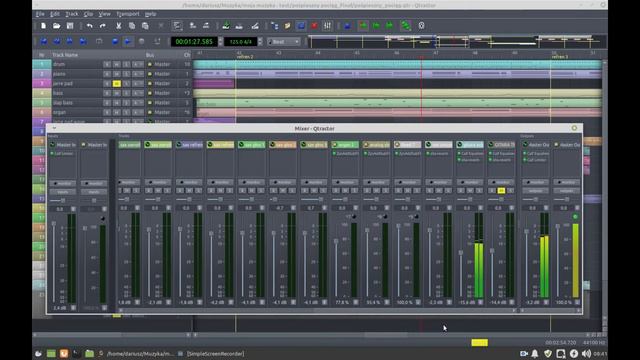Click the mixer horizontal scrollbar

click(x=316, y=311)
